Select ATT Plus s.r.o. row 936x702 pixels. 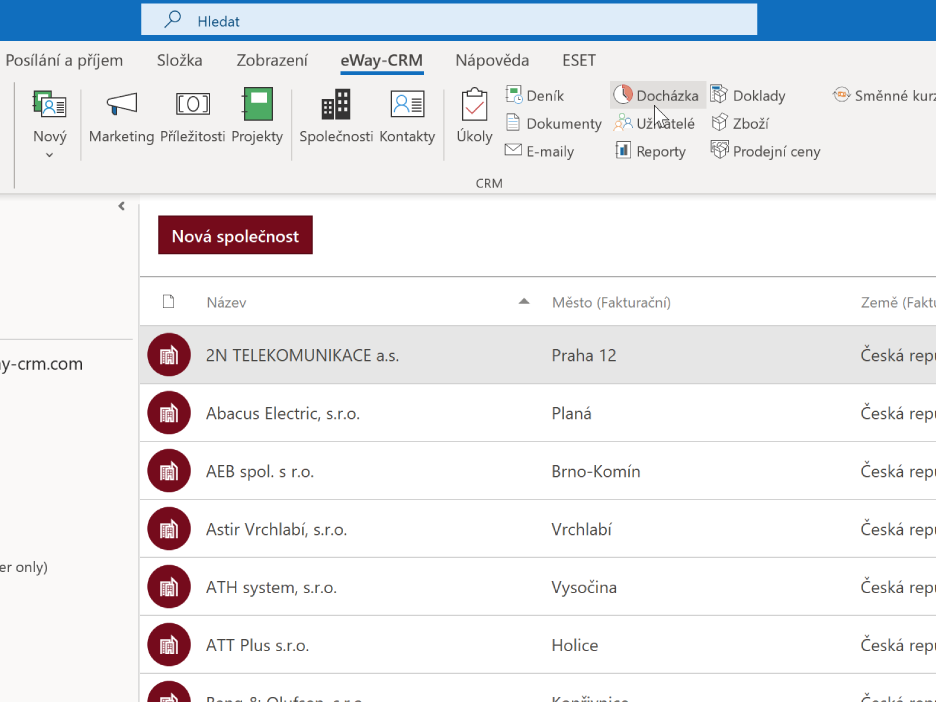pyautogui.click(x=538, y=645)
